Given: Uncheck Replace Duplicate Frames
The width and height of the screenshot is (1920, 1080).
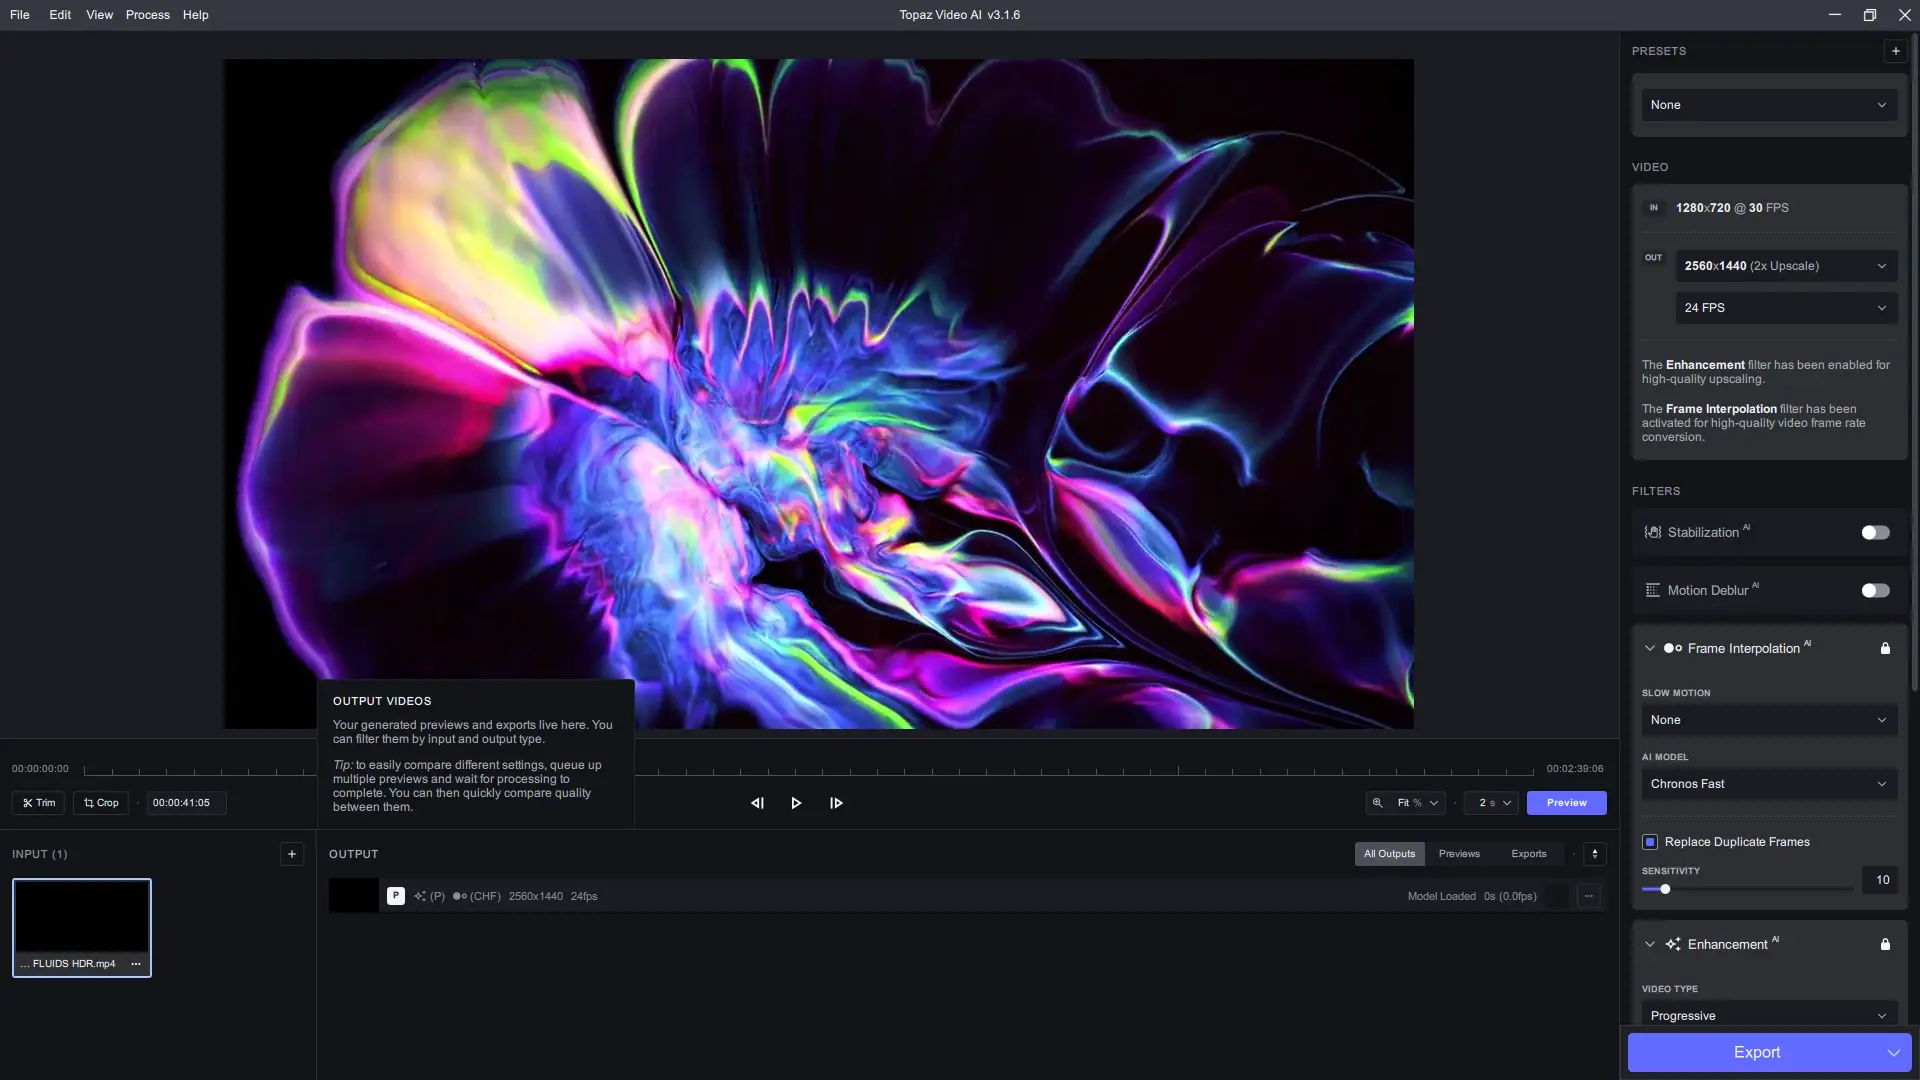Looking at the screenshot, I should click(1650, 842).
